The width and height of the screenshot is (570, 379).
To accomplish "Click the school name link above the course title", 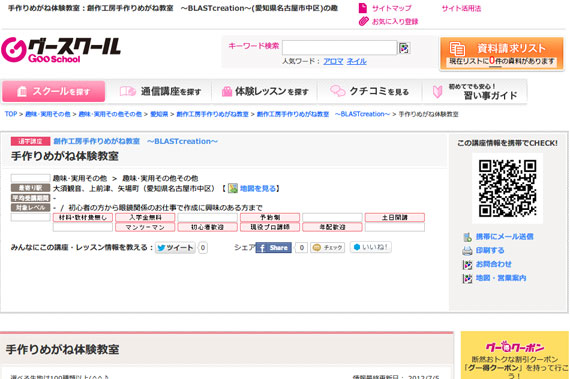I will coord(136,141).
